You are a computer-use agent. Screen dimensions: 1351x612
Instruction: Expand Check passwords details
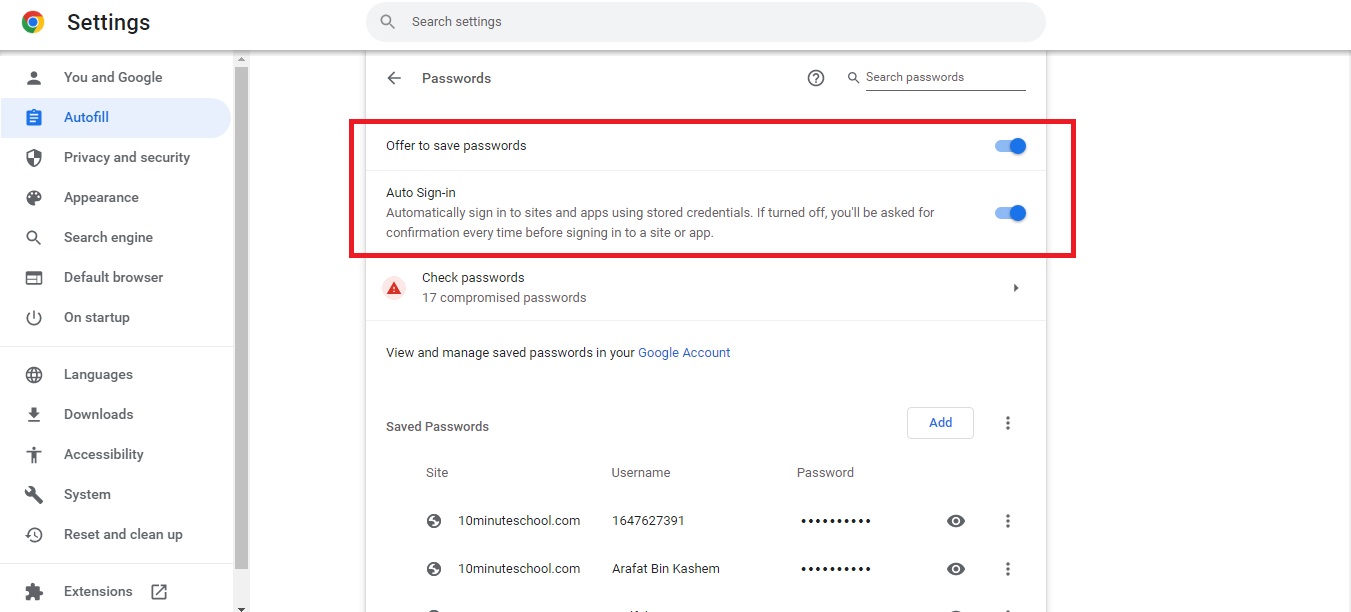point(1015,288)
